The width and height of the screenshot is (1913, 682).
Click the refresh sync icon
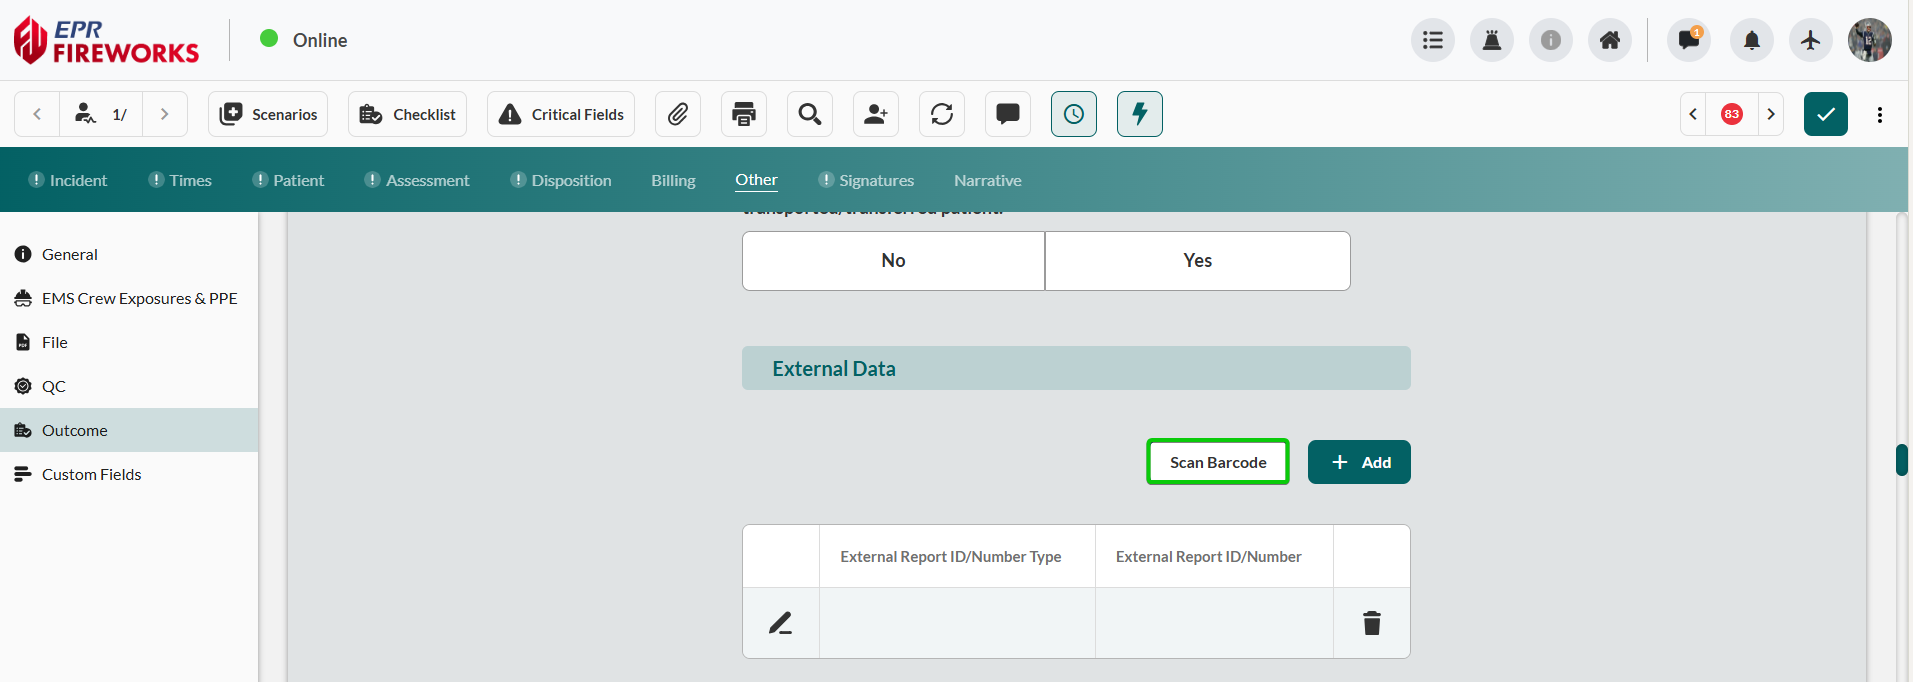[941, 114]
